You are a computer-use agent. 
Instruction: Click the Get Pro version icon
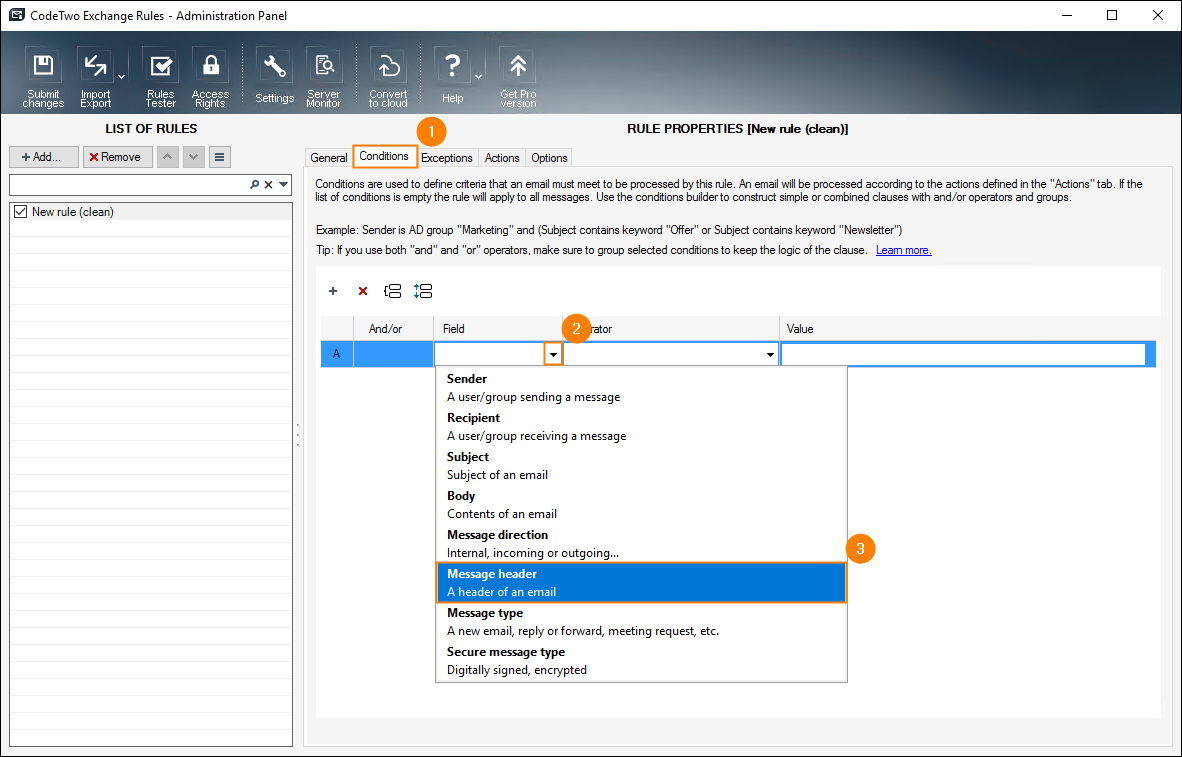click(518, 78)
